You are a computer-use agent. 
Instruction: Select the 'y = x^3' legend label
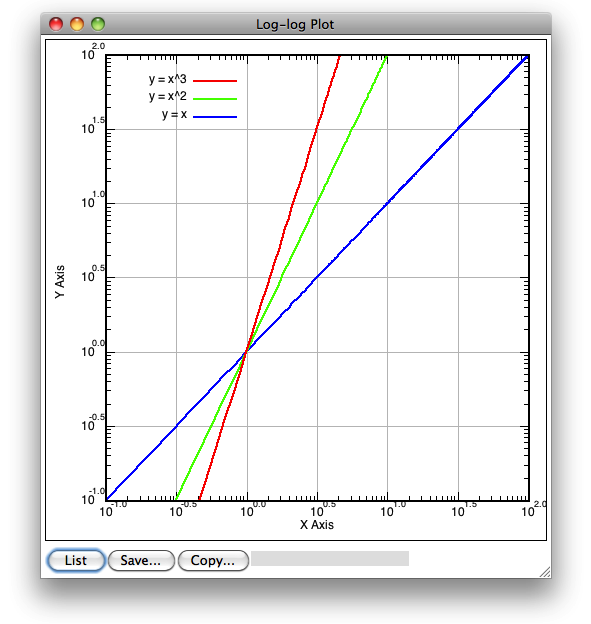pos(168,79)
